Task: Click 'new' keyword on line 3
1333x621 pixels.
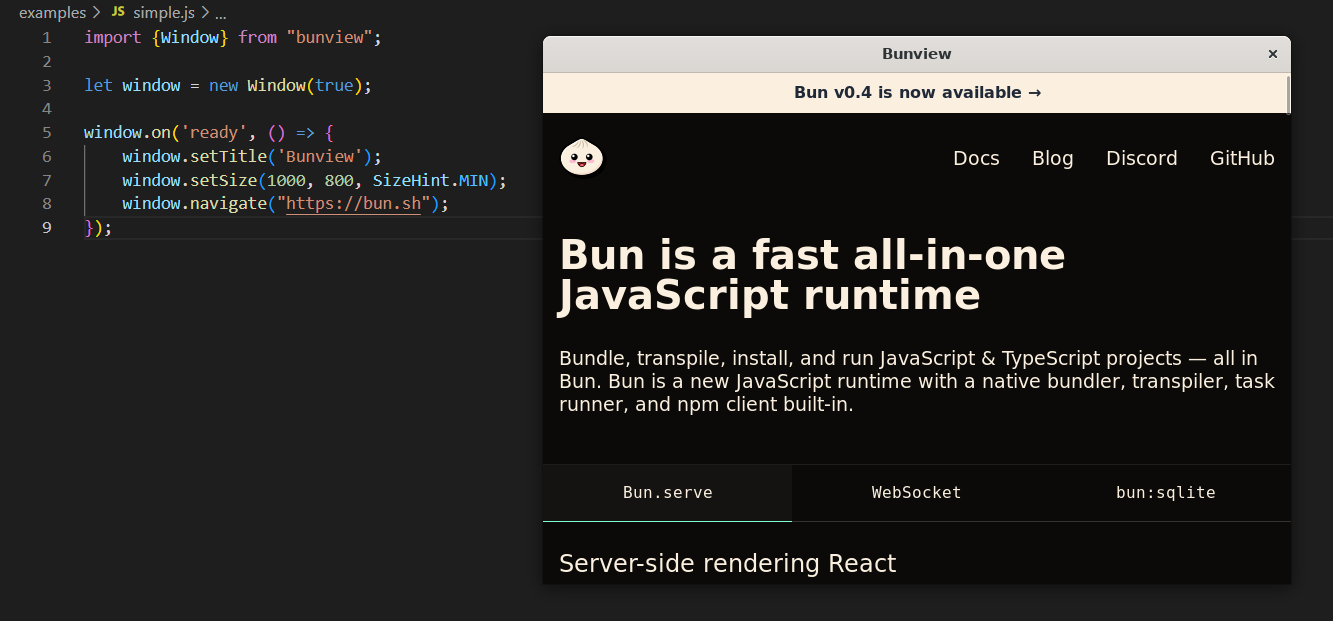Action: tap(224, 86)
